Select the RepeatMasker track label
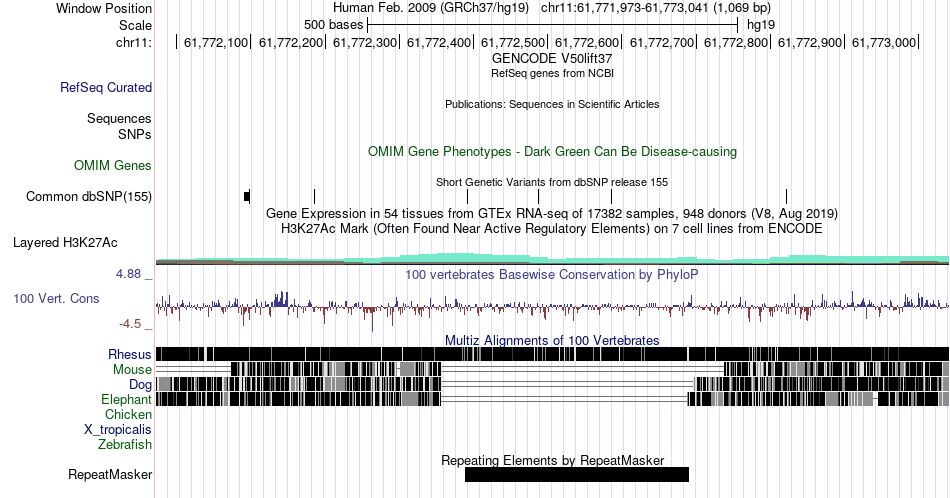Screen dimensions: 950x498 tap(110, 474)
